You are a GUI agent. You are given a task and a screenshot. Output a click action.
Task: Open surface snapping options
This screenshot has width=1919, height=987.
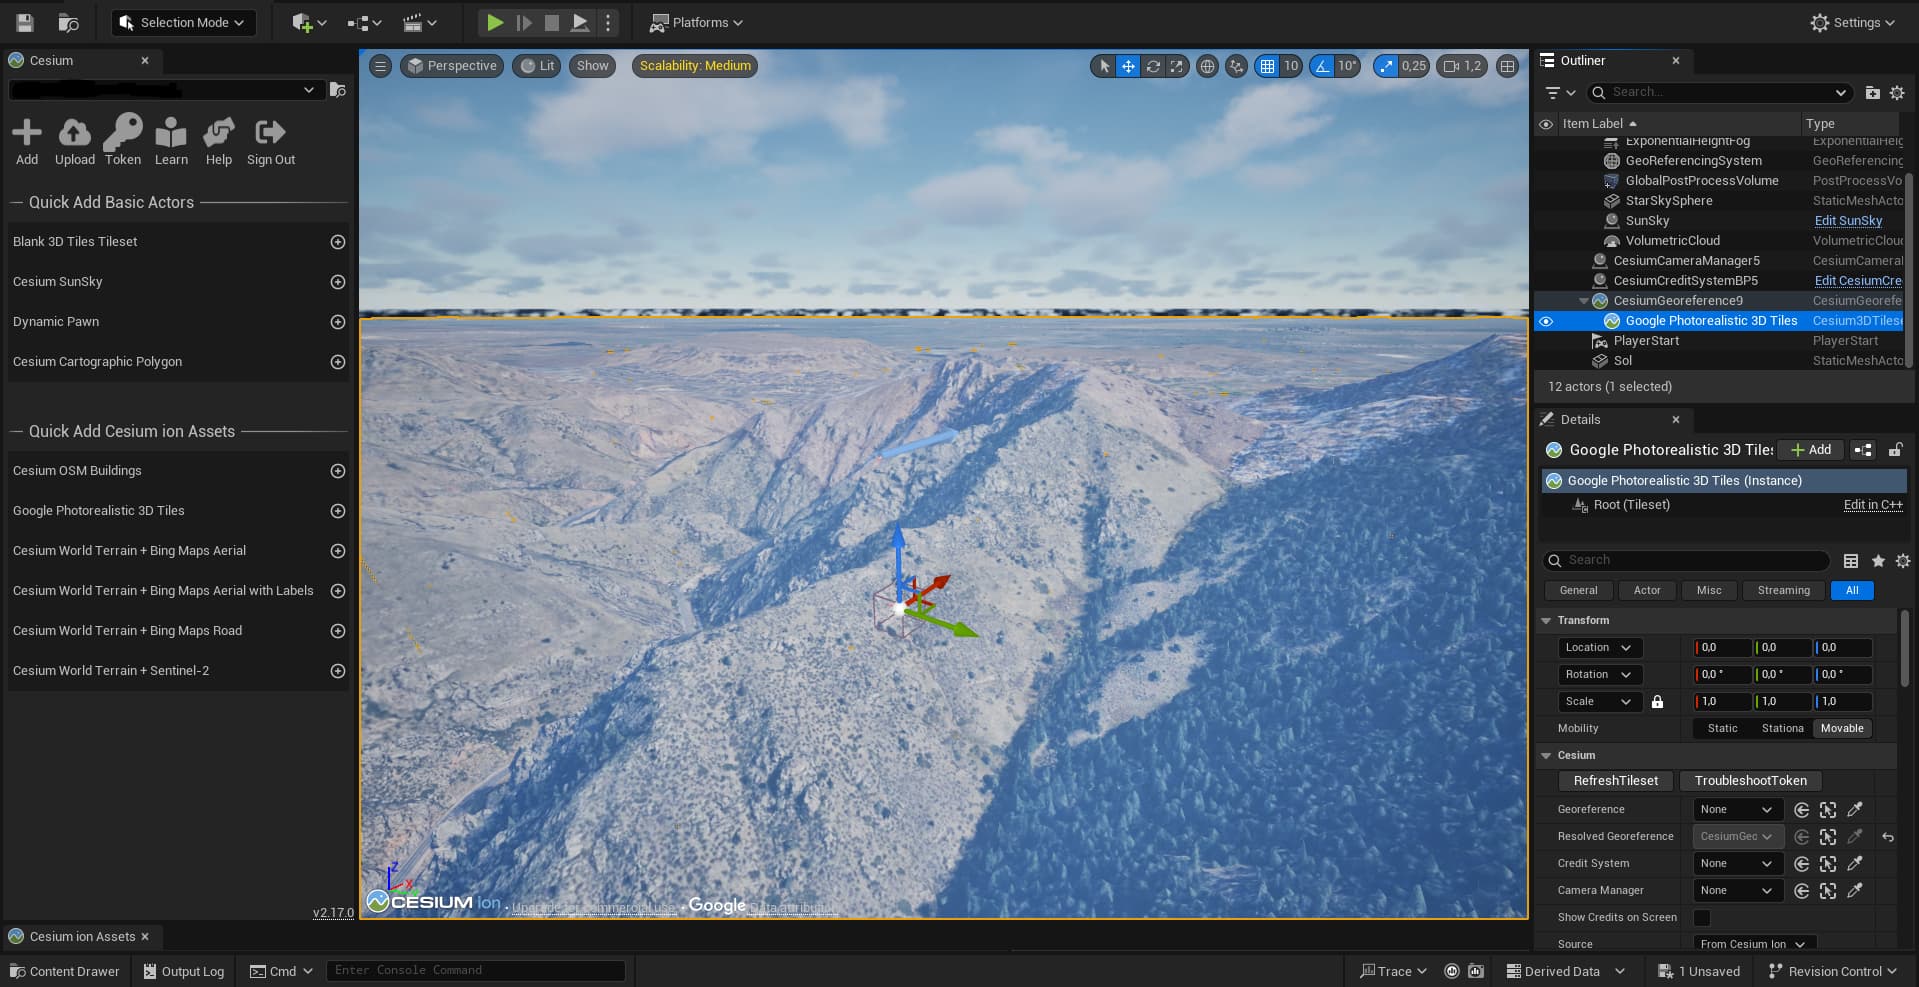pos(1237,66)
